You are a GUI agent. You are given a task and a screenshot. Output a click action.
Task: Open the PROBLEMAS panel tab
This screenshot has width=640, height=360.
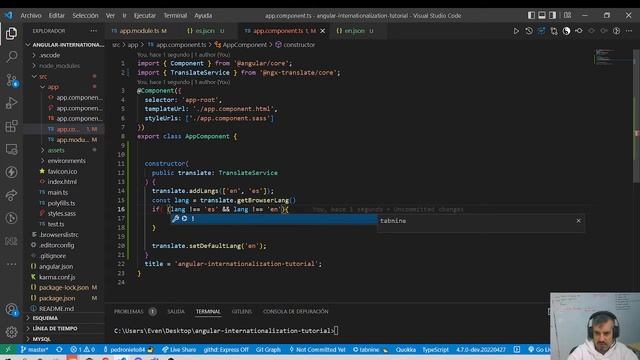click(129, 311)
